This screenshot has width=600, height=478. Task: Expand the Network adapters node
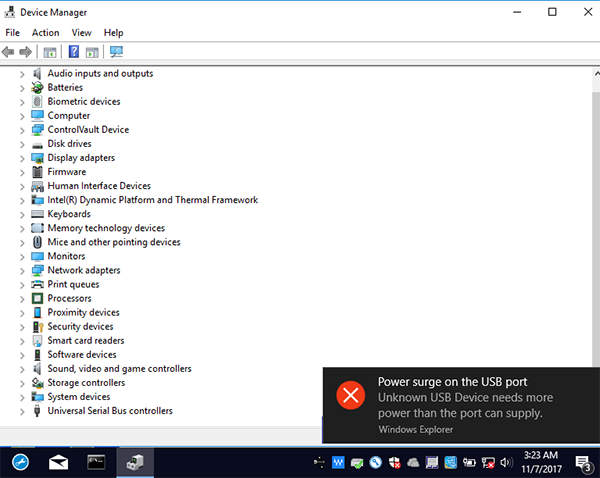[x=22, y=270]
